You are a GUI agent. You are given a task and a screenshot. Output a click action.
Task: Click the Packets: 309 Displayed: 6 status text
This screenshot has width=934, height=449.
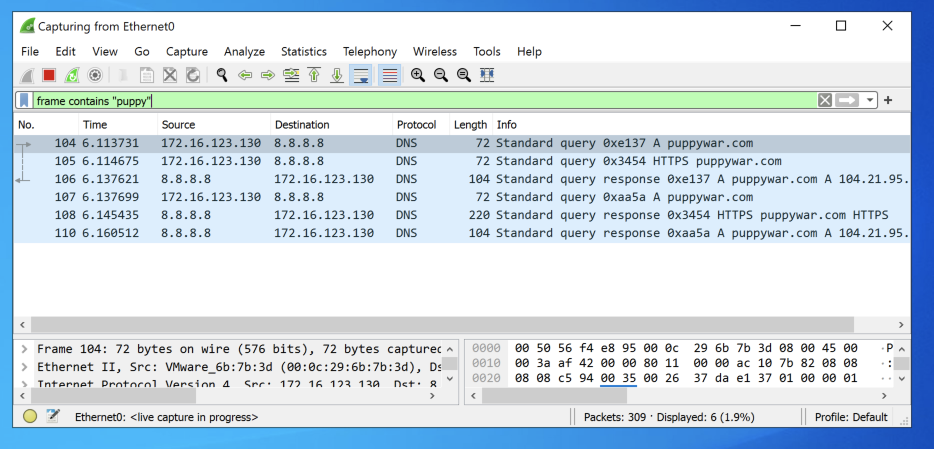669,417
